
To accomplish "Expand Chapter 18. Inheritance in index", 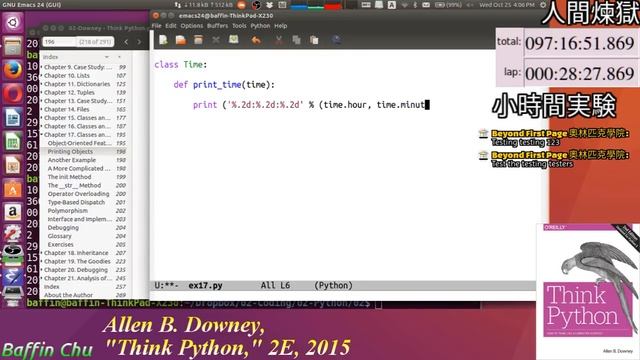I will click(42, 253).
